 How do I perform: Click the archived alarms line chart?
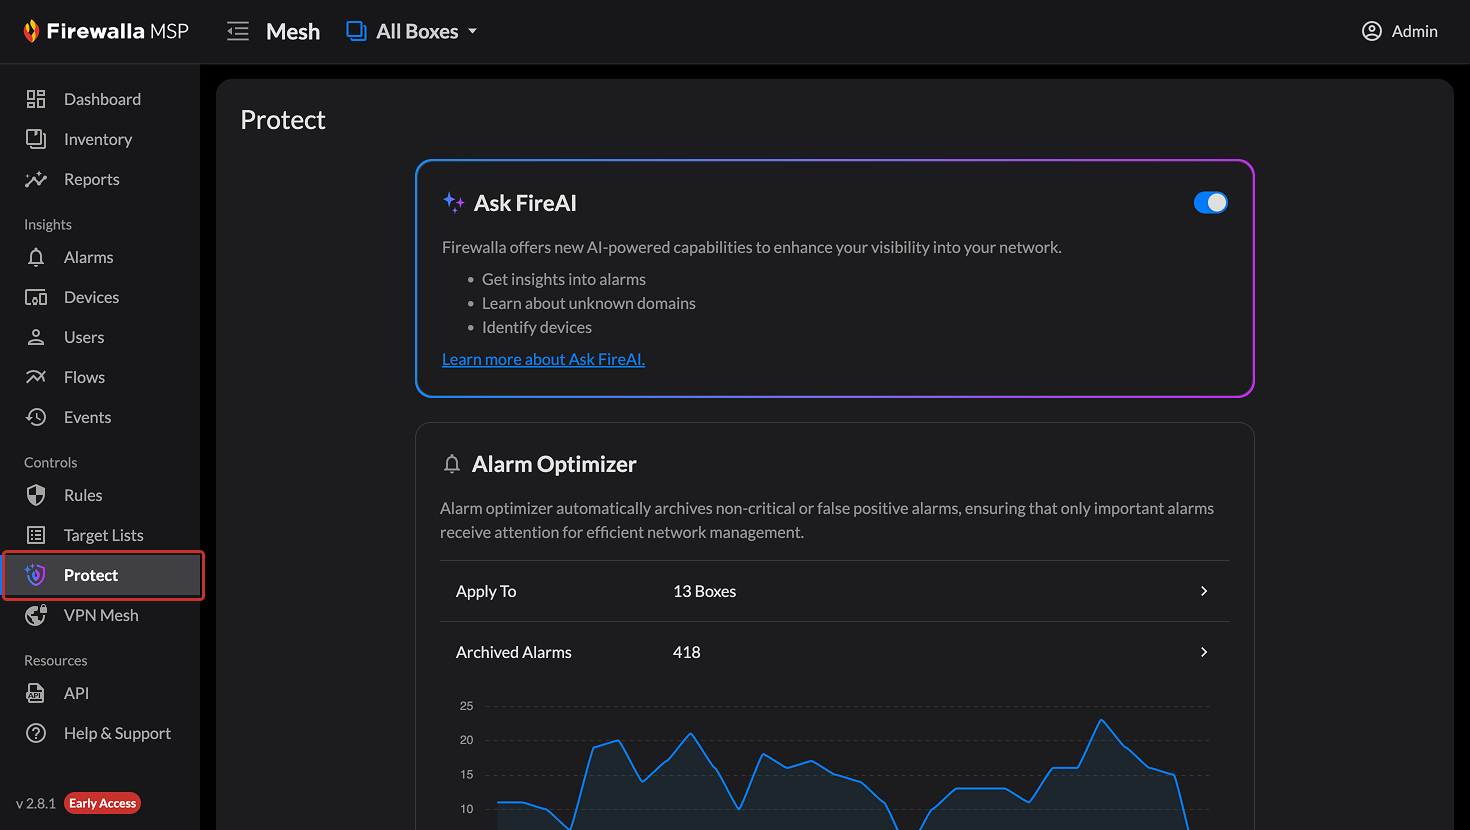(835, 765)
